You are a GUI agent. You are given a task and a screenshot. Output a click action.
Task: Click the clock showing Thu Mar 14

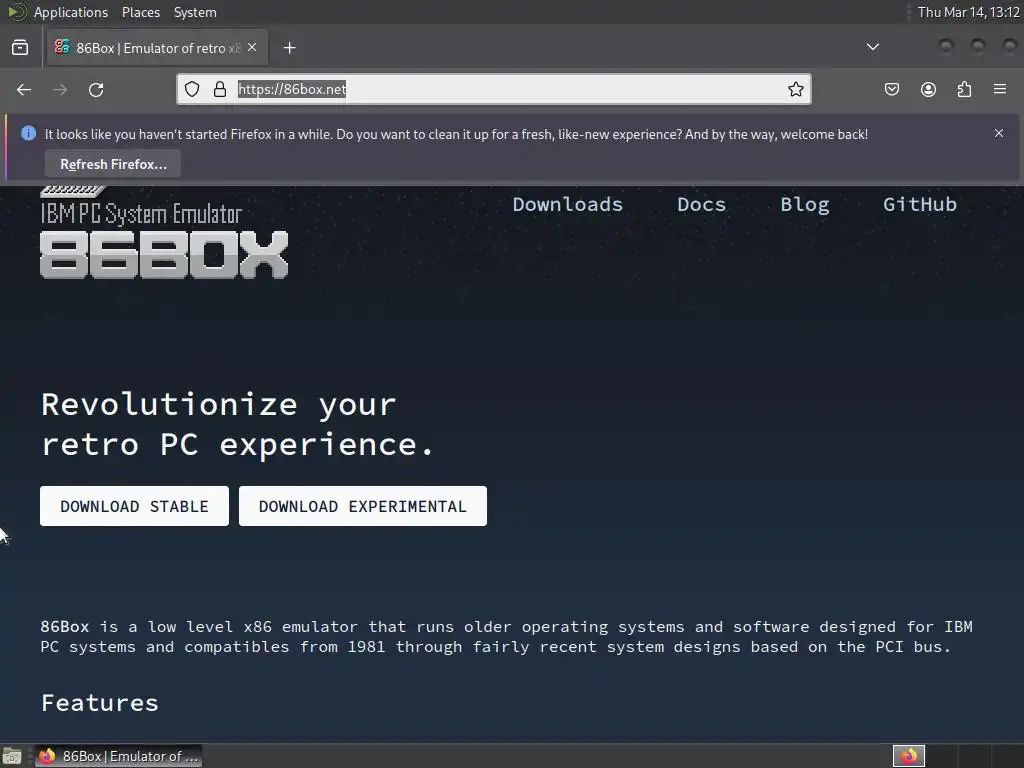[968, 12]
